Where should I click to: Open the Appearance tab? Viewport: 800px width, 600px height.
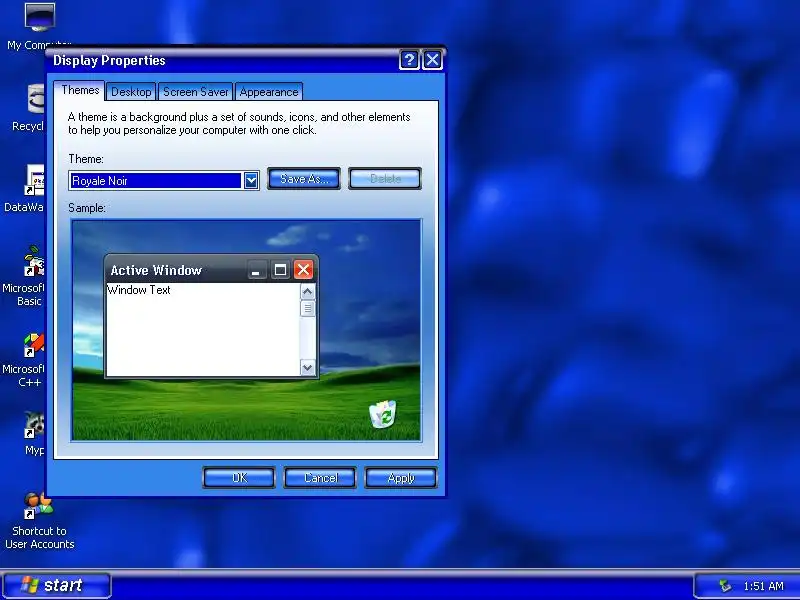coord(269,92)
